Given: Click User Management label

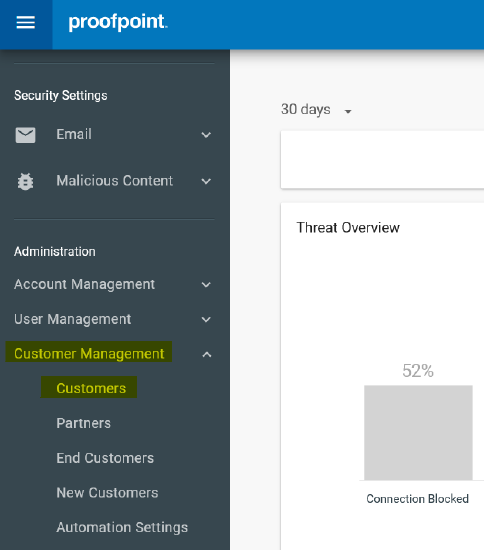Looking at the screenshot, I should (x=73, y=319).
